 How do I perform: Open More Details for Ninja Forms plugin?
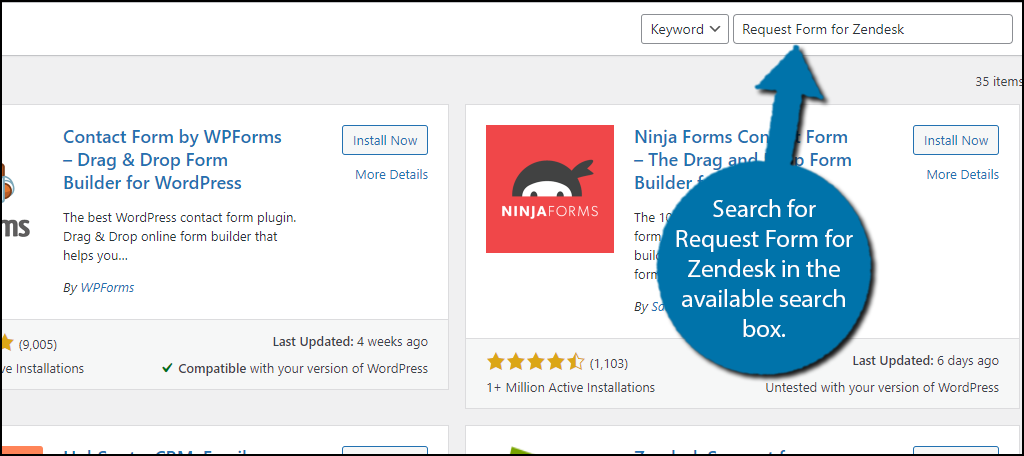pyautogui.click(x=962, y=174)
